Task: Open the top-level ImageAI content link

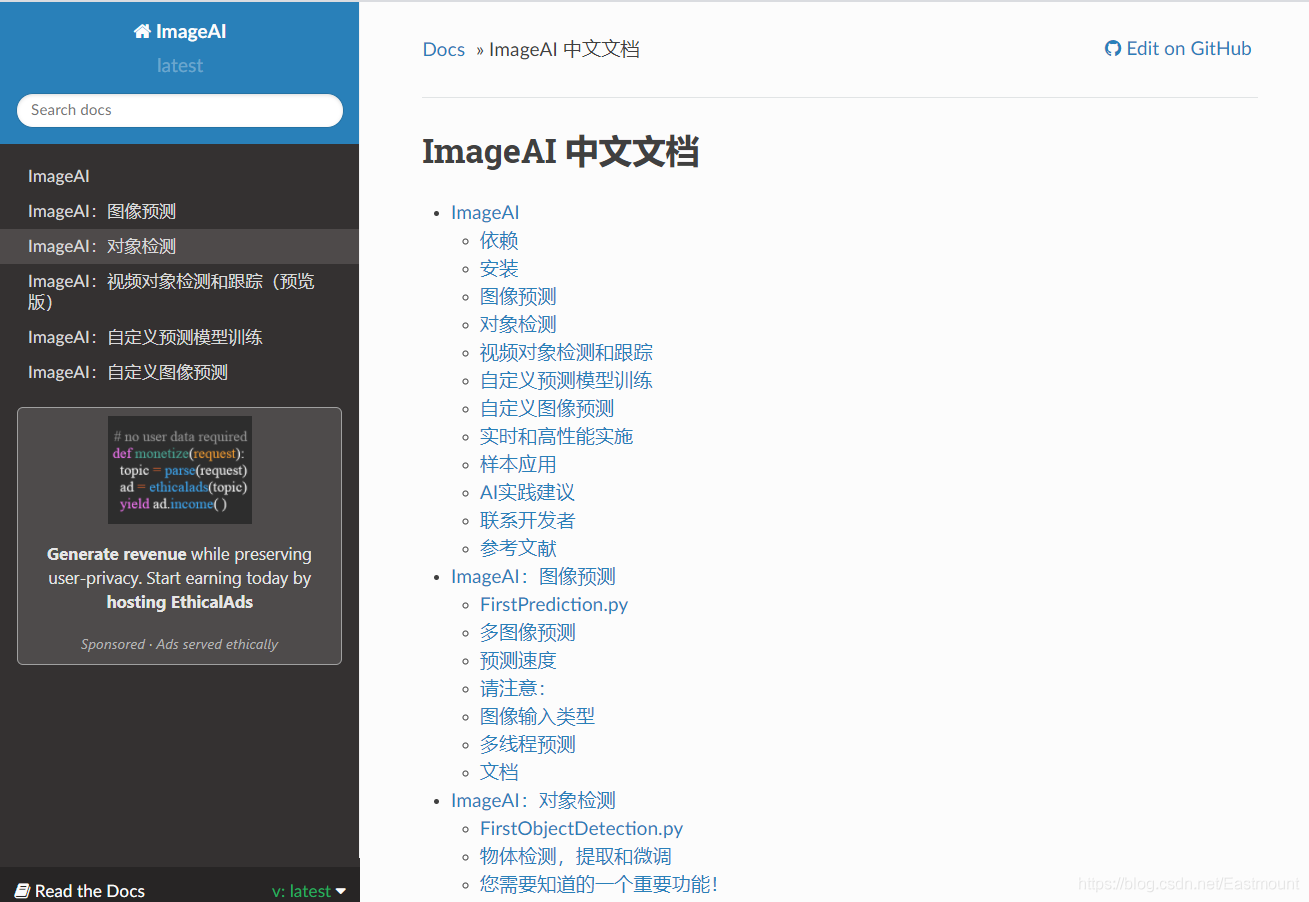Action: click(485, 212)
